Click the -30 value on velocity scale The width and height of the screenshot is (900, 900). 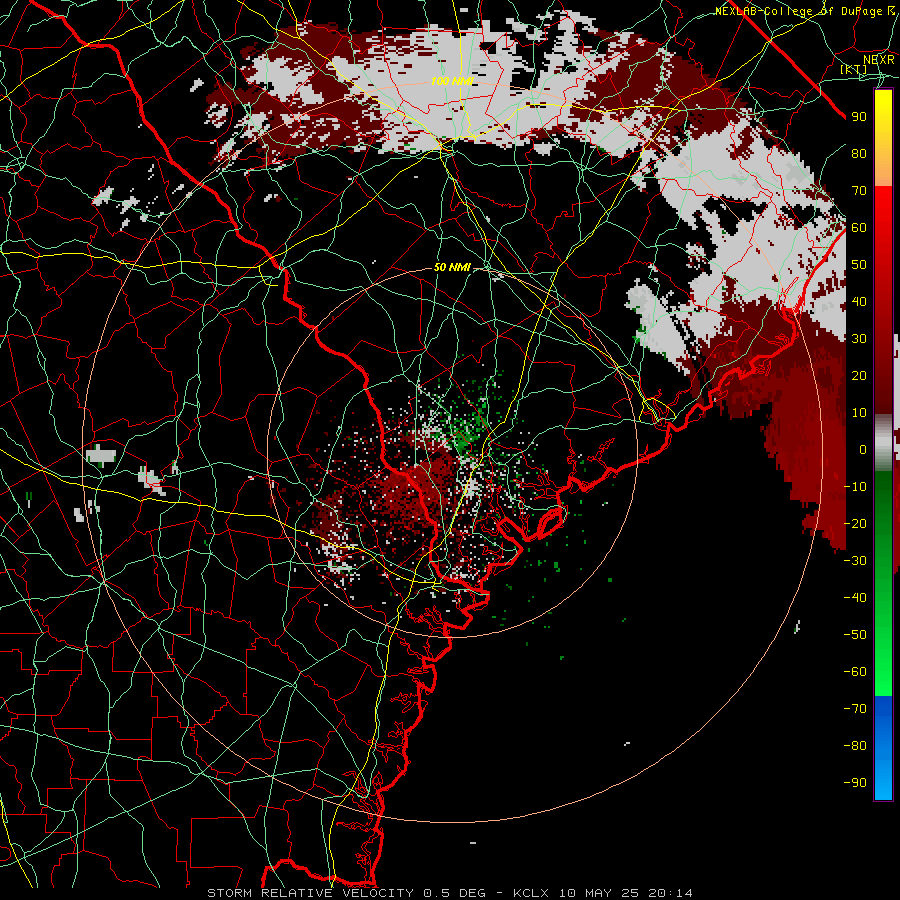point(855,561)
